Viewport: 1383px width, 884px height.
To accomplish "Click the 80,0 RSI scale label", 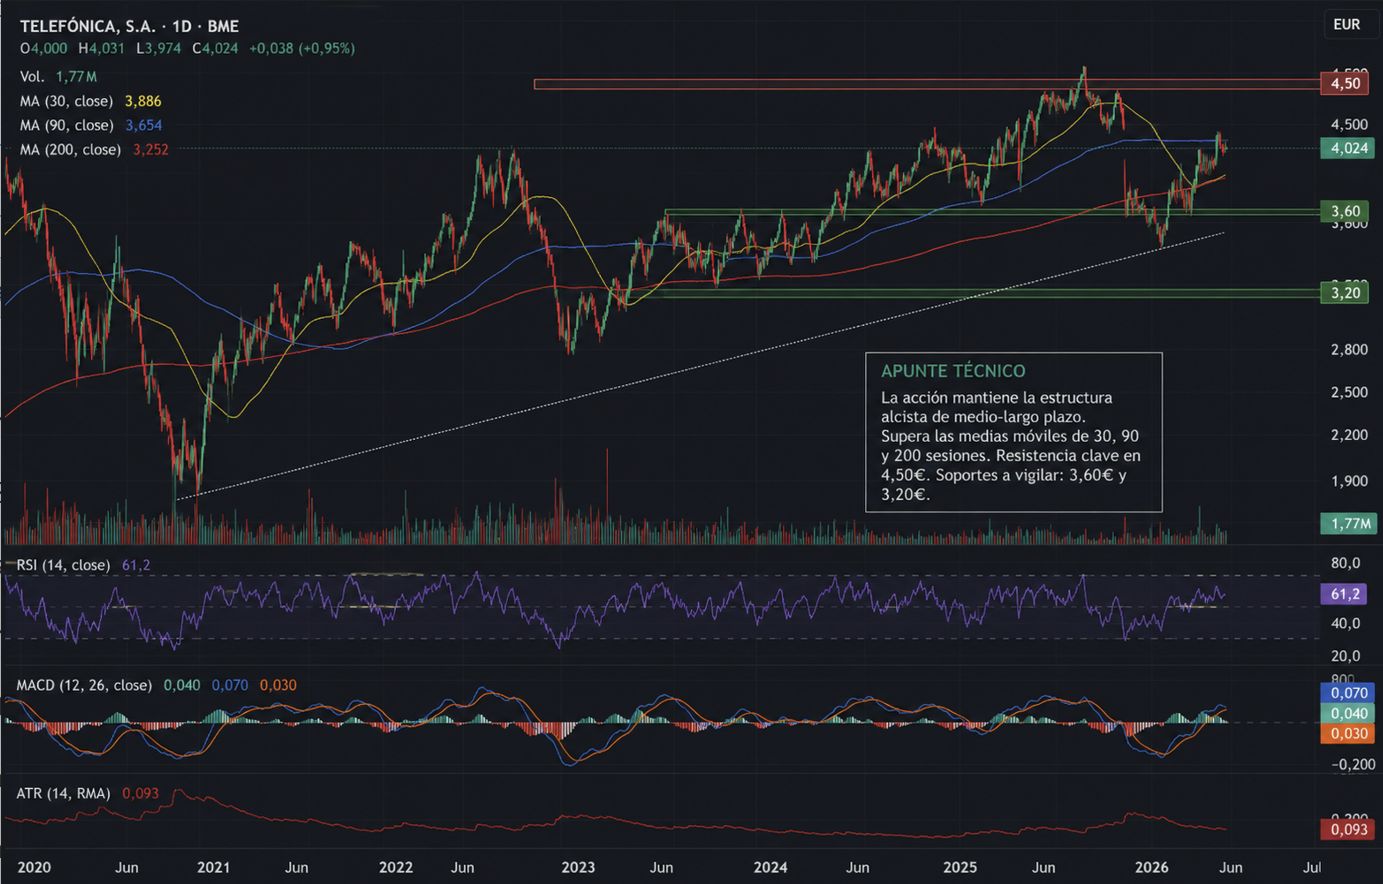I will [x=1346, y=562].
